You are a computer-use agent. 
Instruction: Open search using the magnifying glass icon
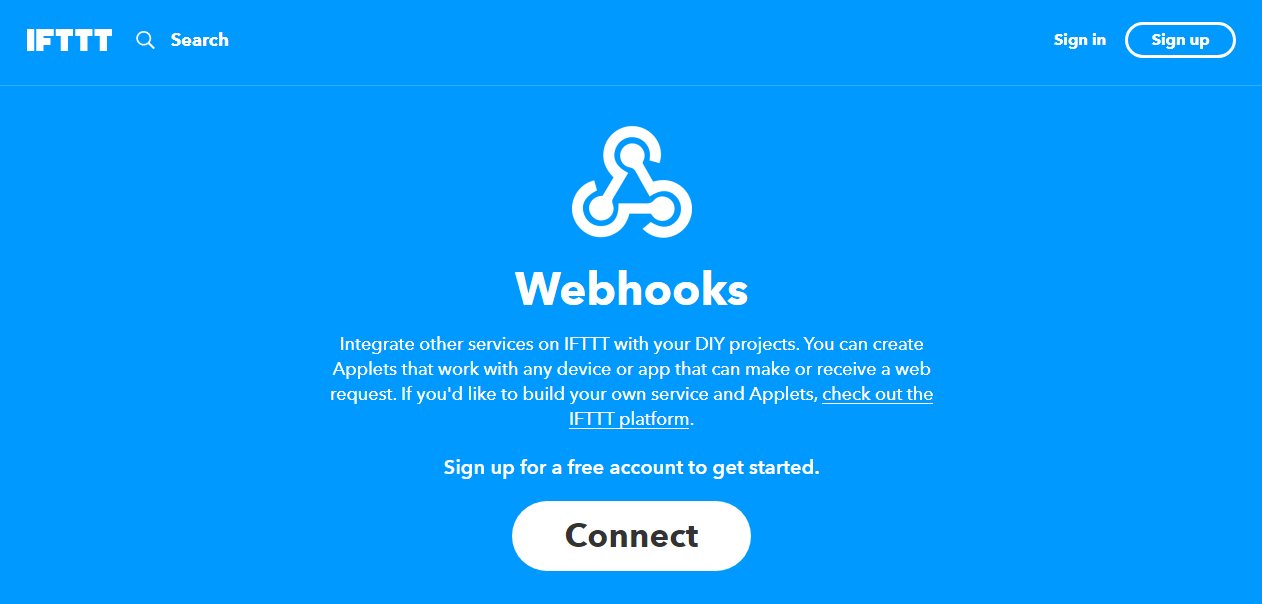click(x=146, y=40)
